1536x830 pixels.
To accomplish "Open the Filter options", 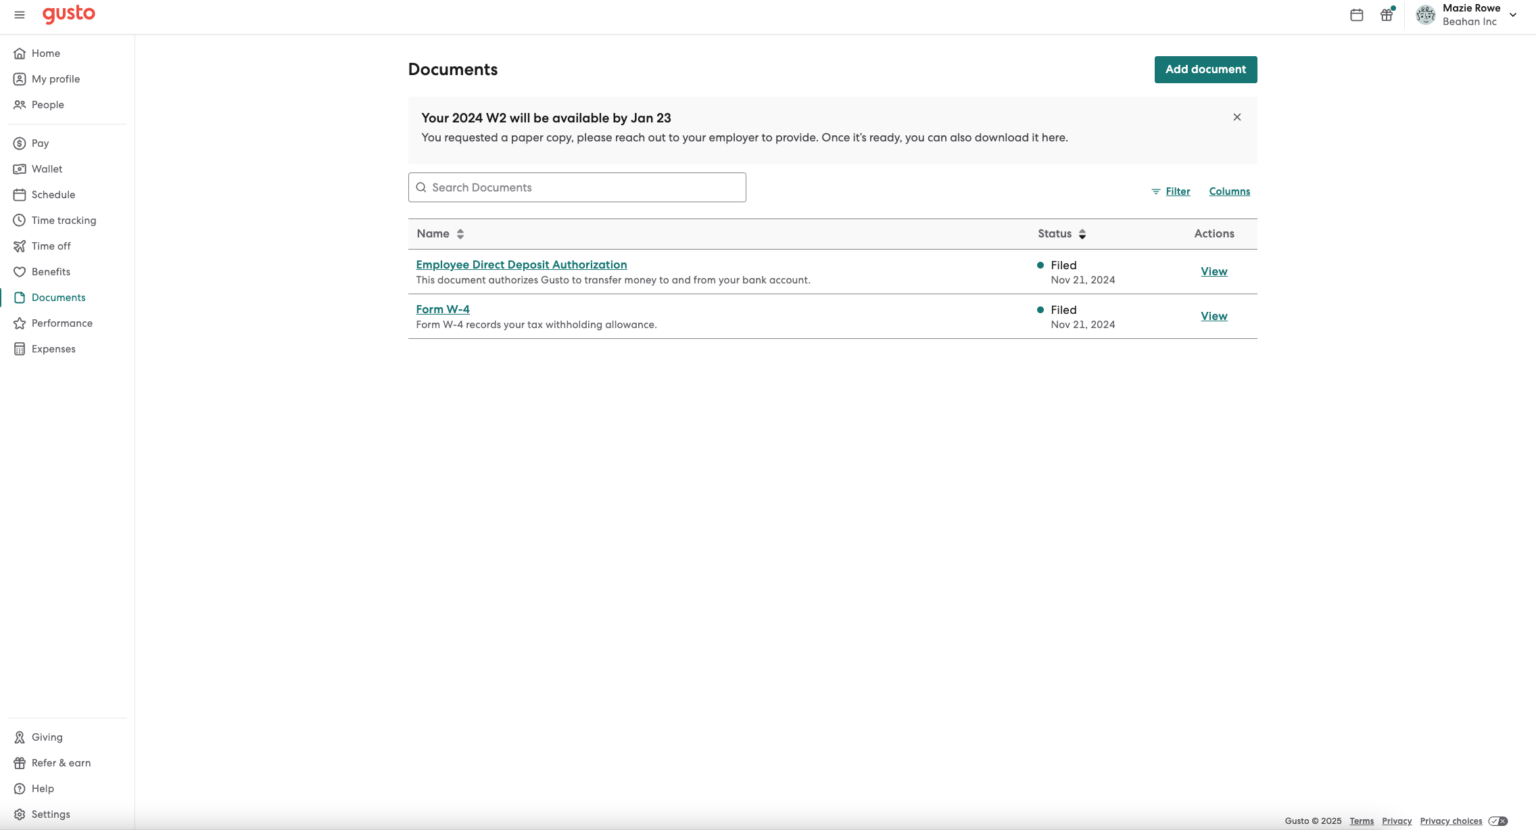I will pyautogui.click(x=1170, y=191).
